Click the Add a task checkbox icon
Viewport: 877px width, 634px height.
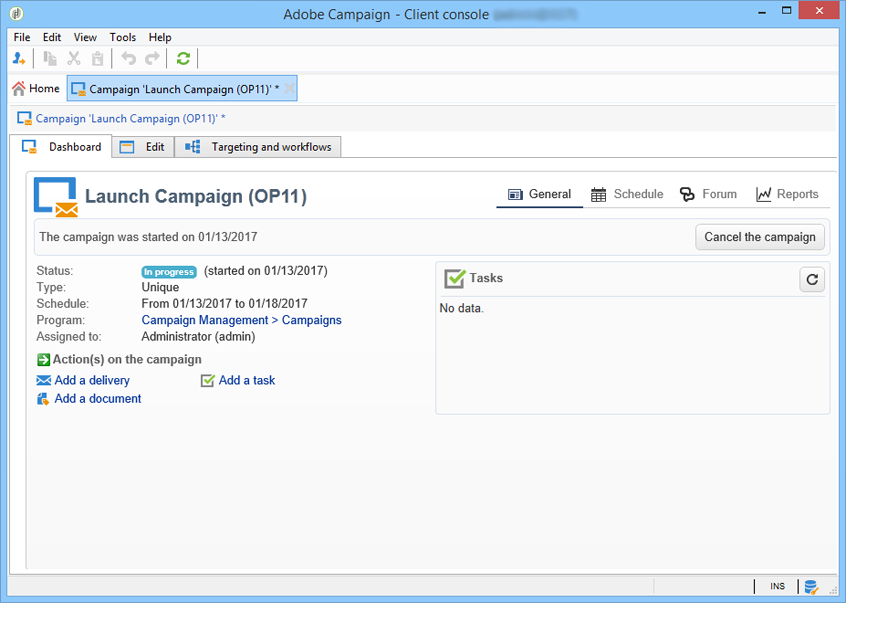coord(208,381)
